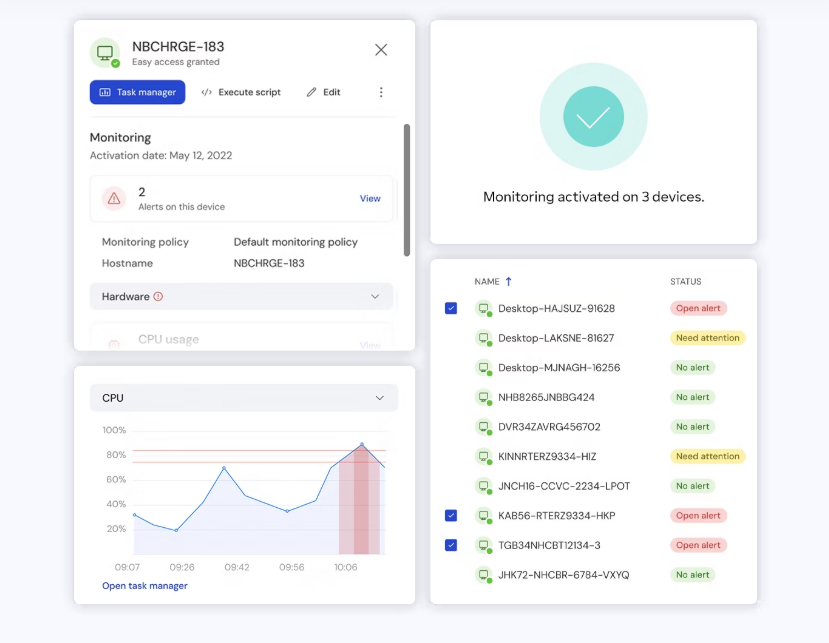This screenshot has width=829, height=643.
Task: Click the red alert warning triangle icon
Action: [x=114, y=198]
